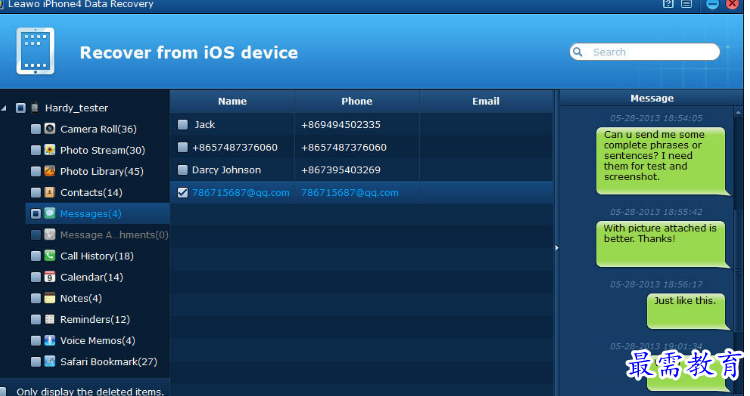Screen dimensions: 750x396
Task: Sort by the Phone column header
Action: [x=357, y=101]
